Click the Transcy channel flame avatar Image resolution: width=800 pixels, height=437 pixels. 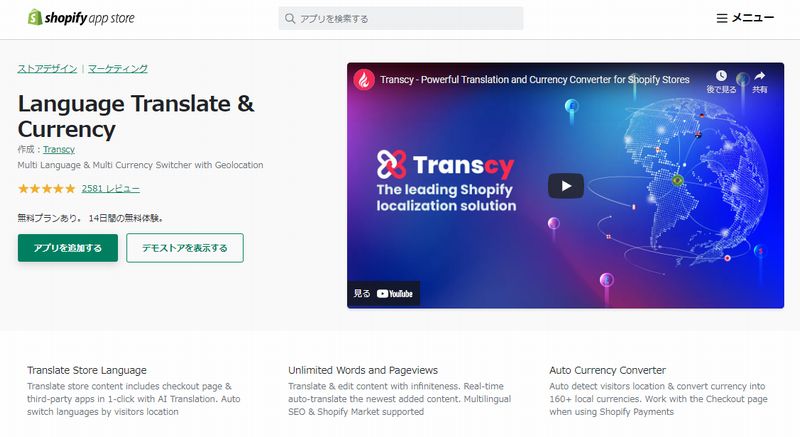[364, 80]
